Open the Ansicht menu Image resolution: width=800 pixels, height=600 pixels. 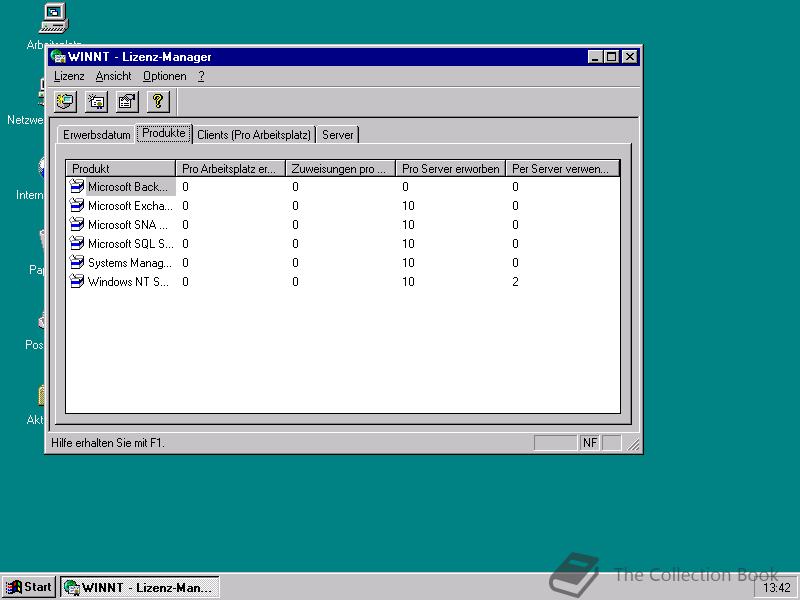(113, 77)
